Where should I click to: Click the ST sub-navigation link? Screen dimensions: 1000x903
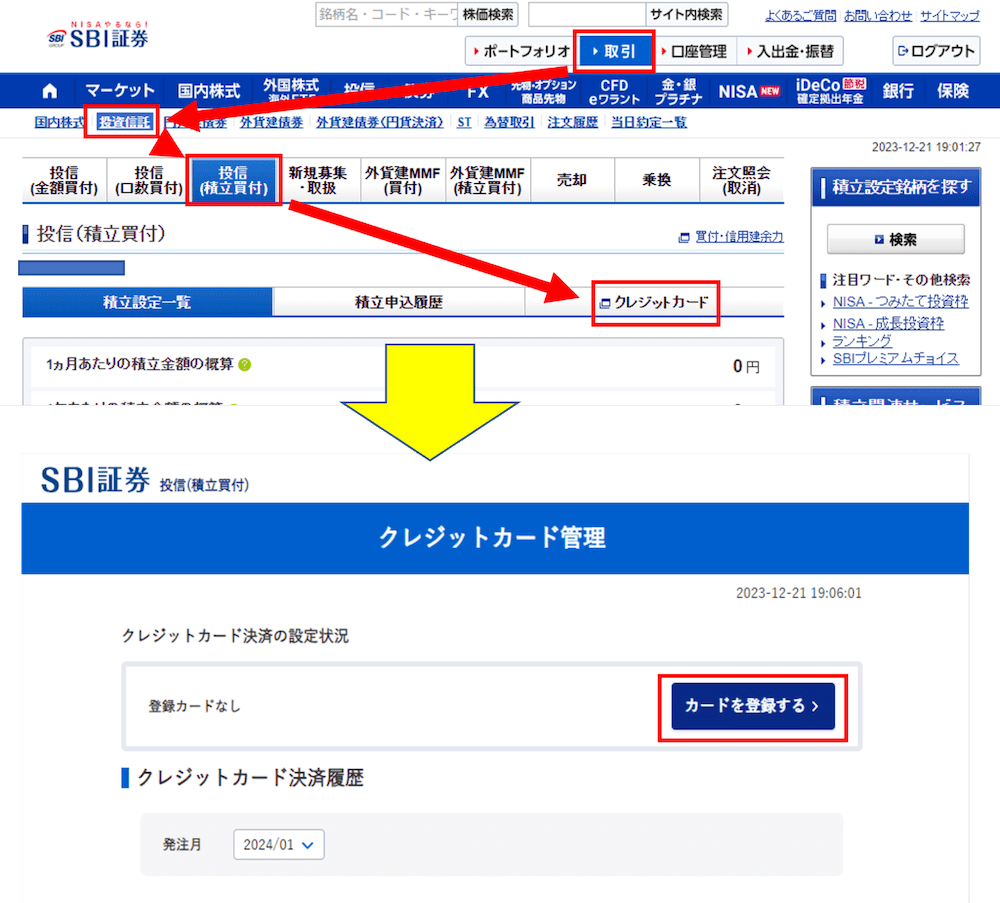tap(464, 122)
